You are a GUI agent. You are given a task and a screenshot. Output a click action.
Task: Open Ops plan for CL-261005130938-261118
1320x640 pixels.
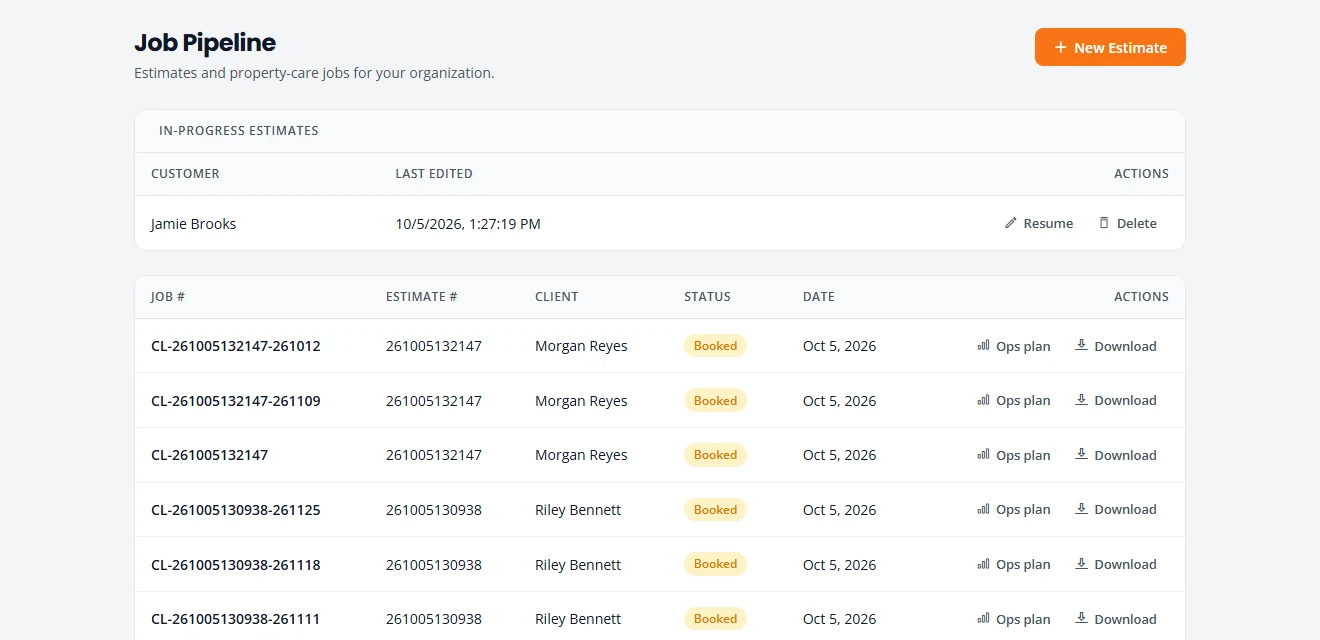point(1014,564)
